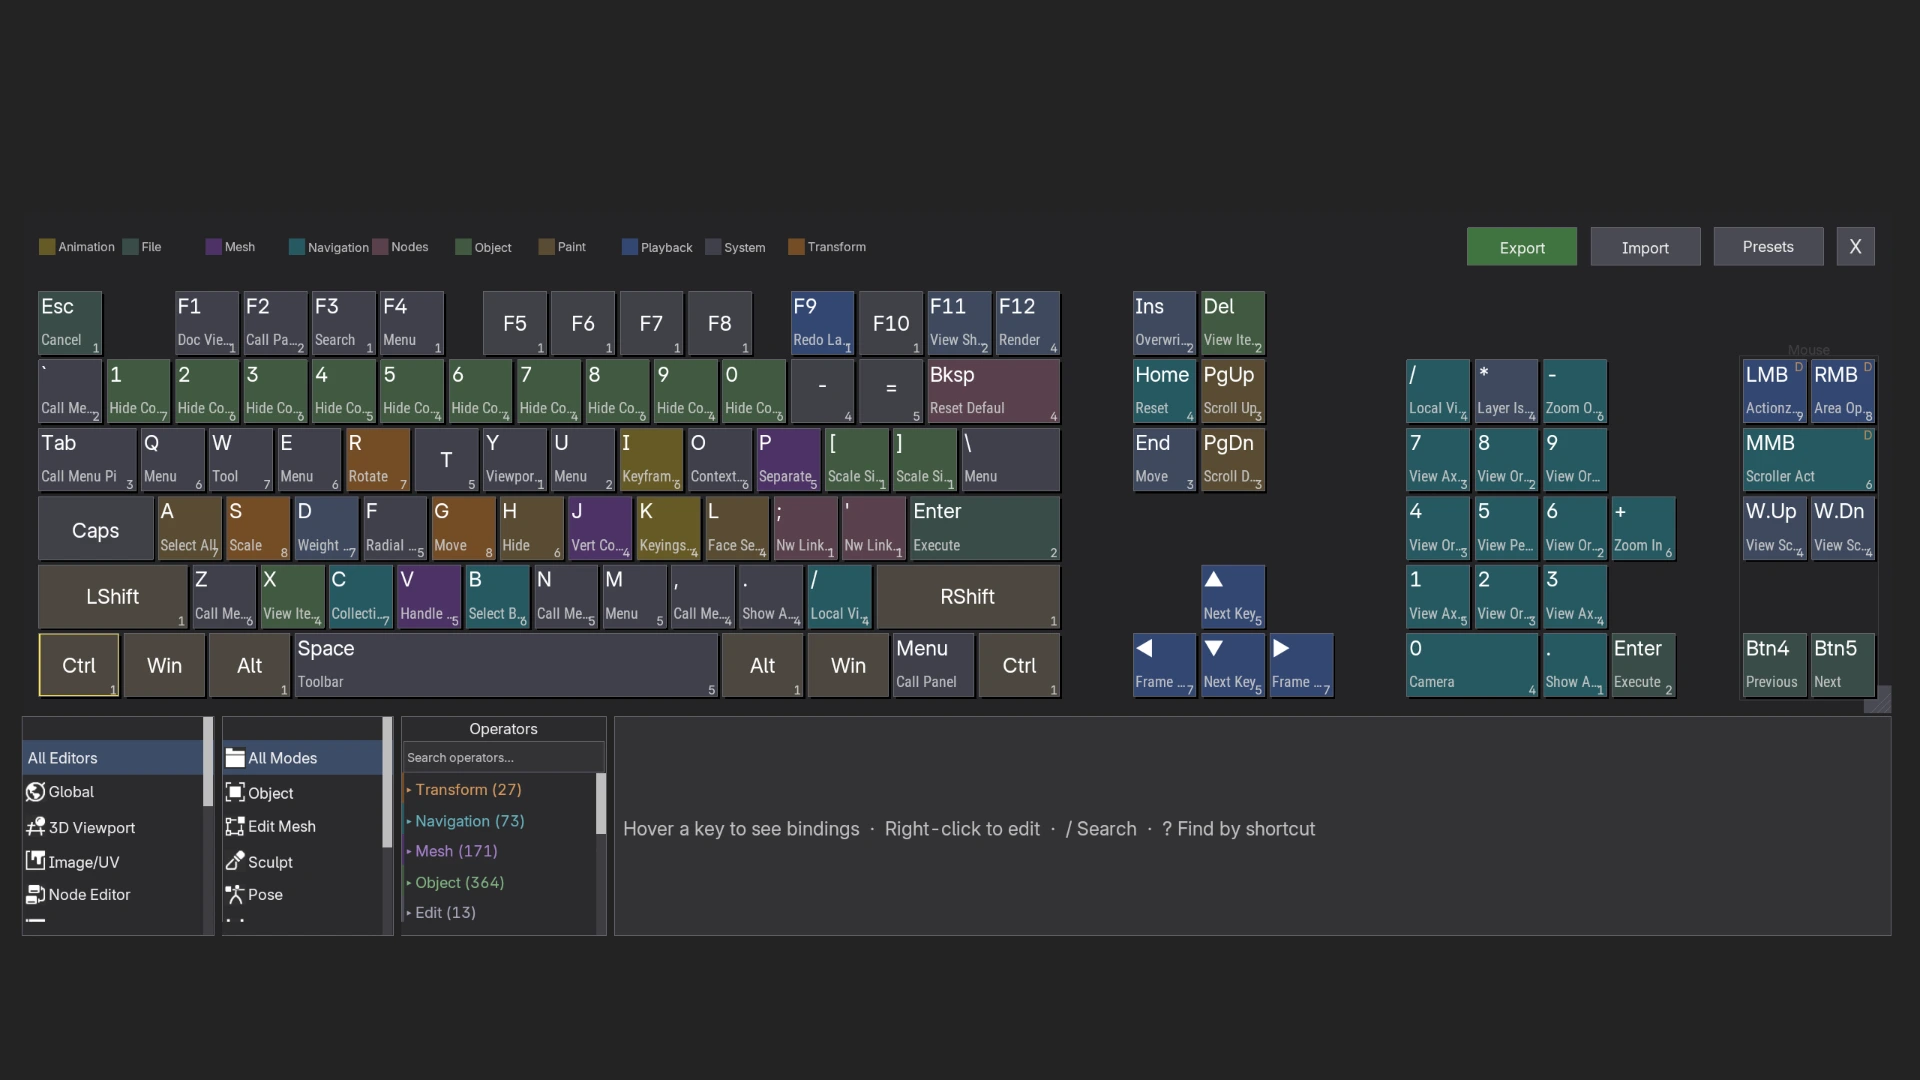The height and width of the screenshot is (1080, 1920).
Task: Toggle the Paint category legend
Action: click(x=562, y=247)
